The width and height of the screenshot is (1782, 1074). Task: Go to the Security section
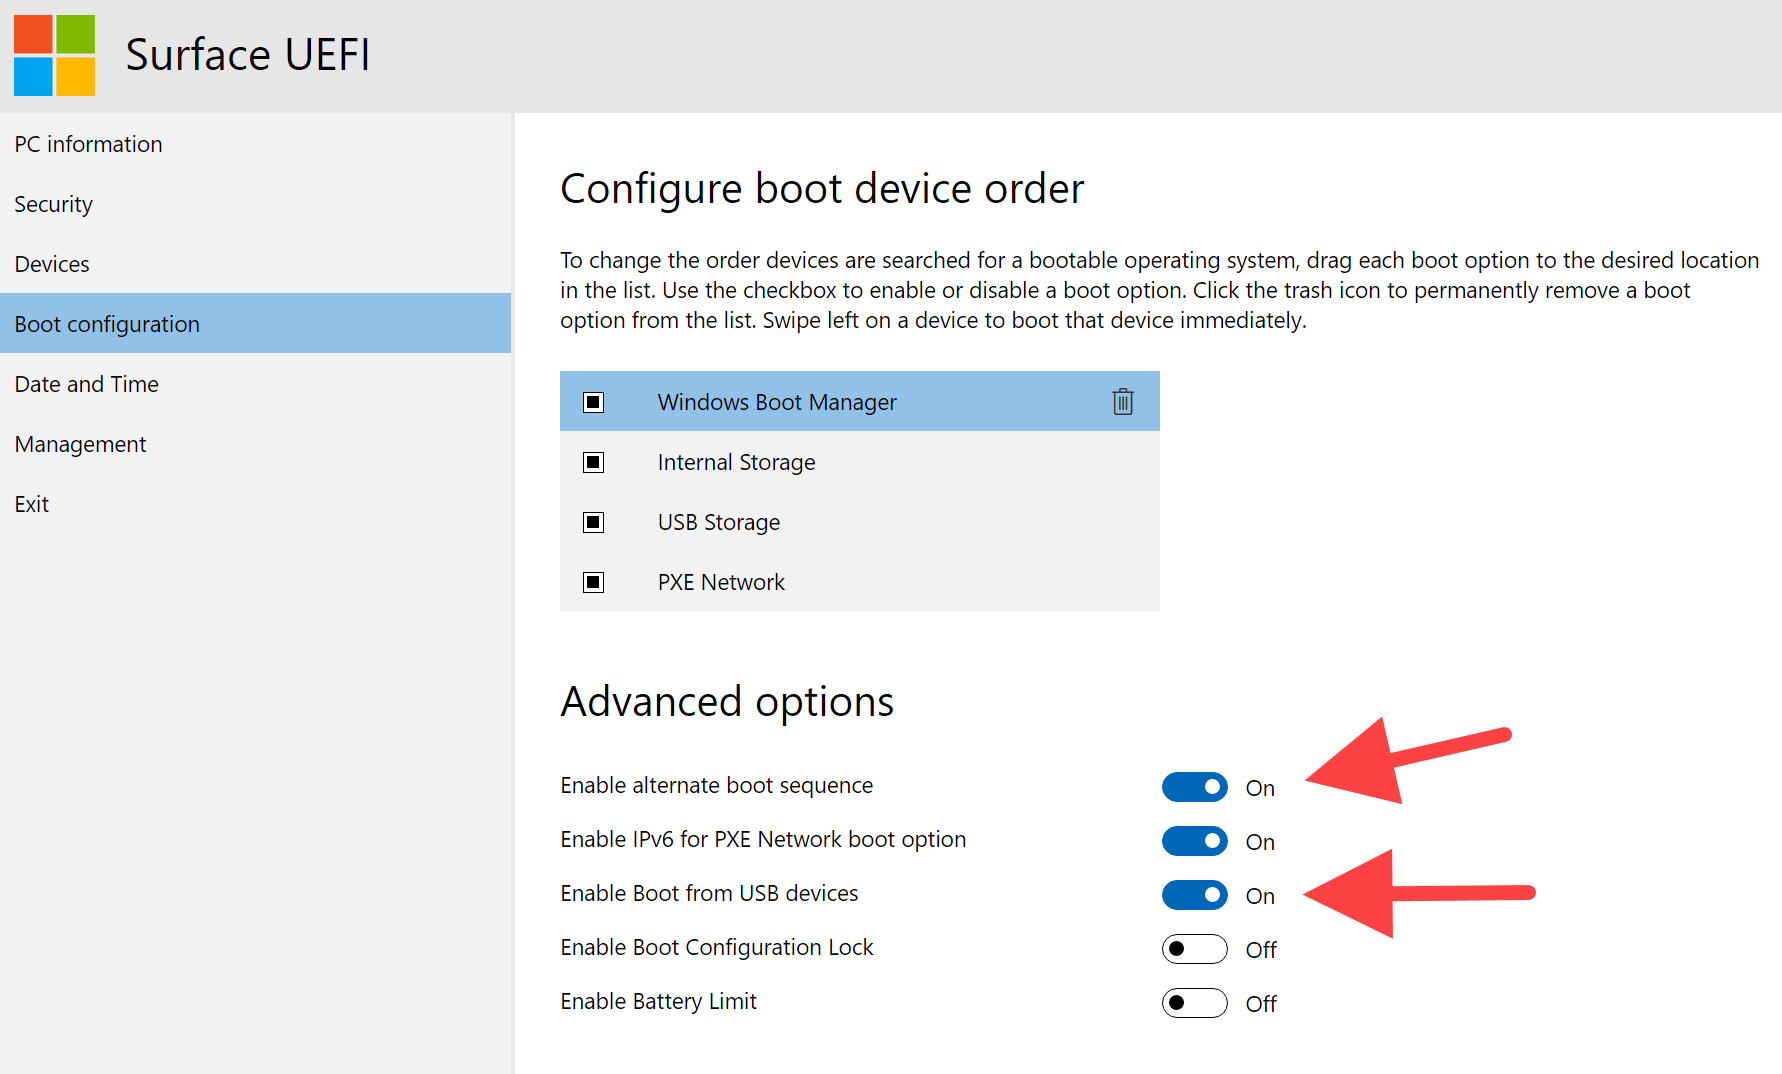click(x=256, y=204)
